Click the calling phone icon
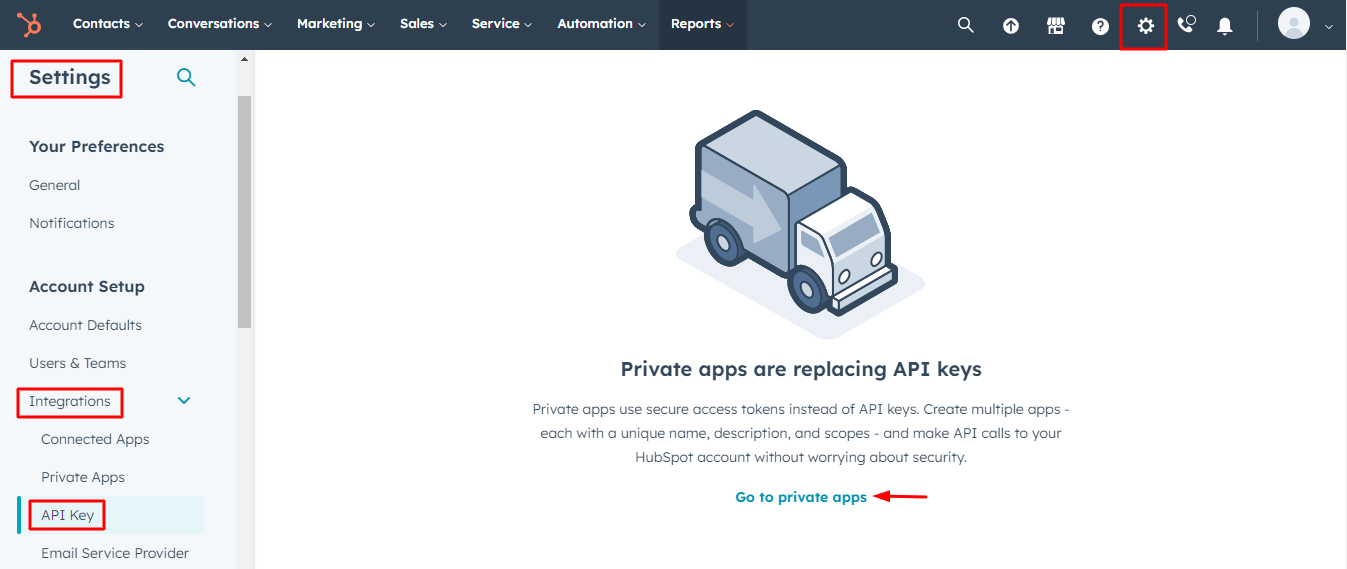This screenshot has height=569, width=1347. click(1187, 25)
